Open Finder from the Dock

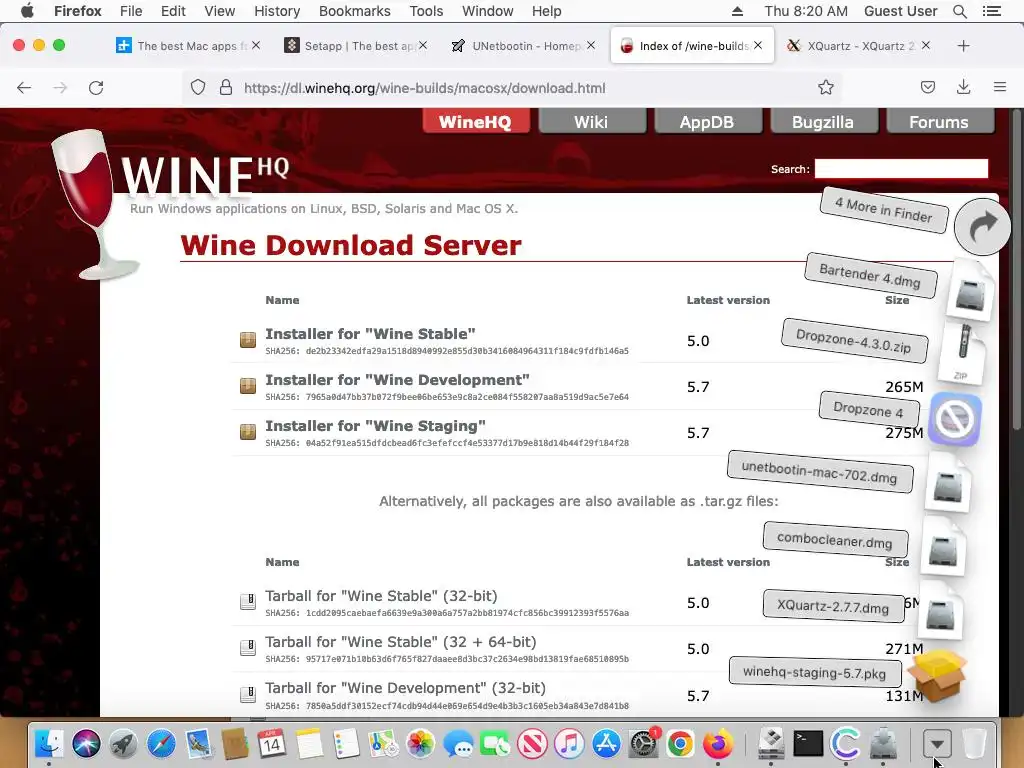[x=48, y=743]
